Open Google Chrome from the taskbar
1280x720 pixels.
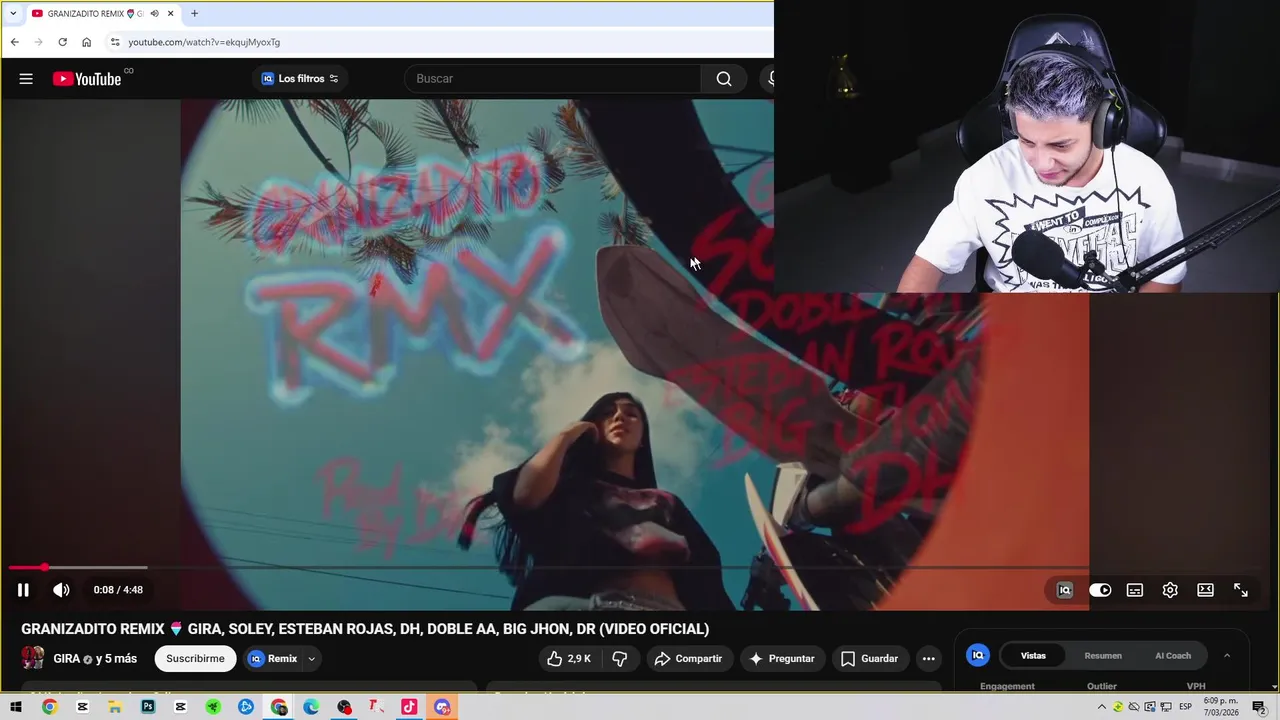point(49,707)
